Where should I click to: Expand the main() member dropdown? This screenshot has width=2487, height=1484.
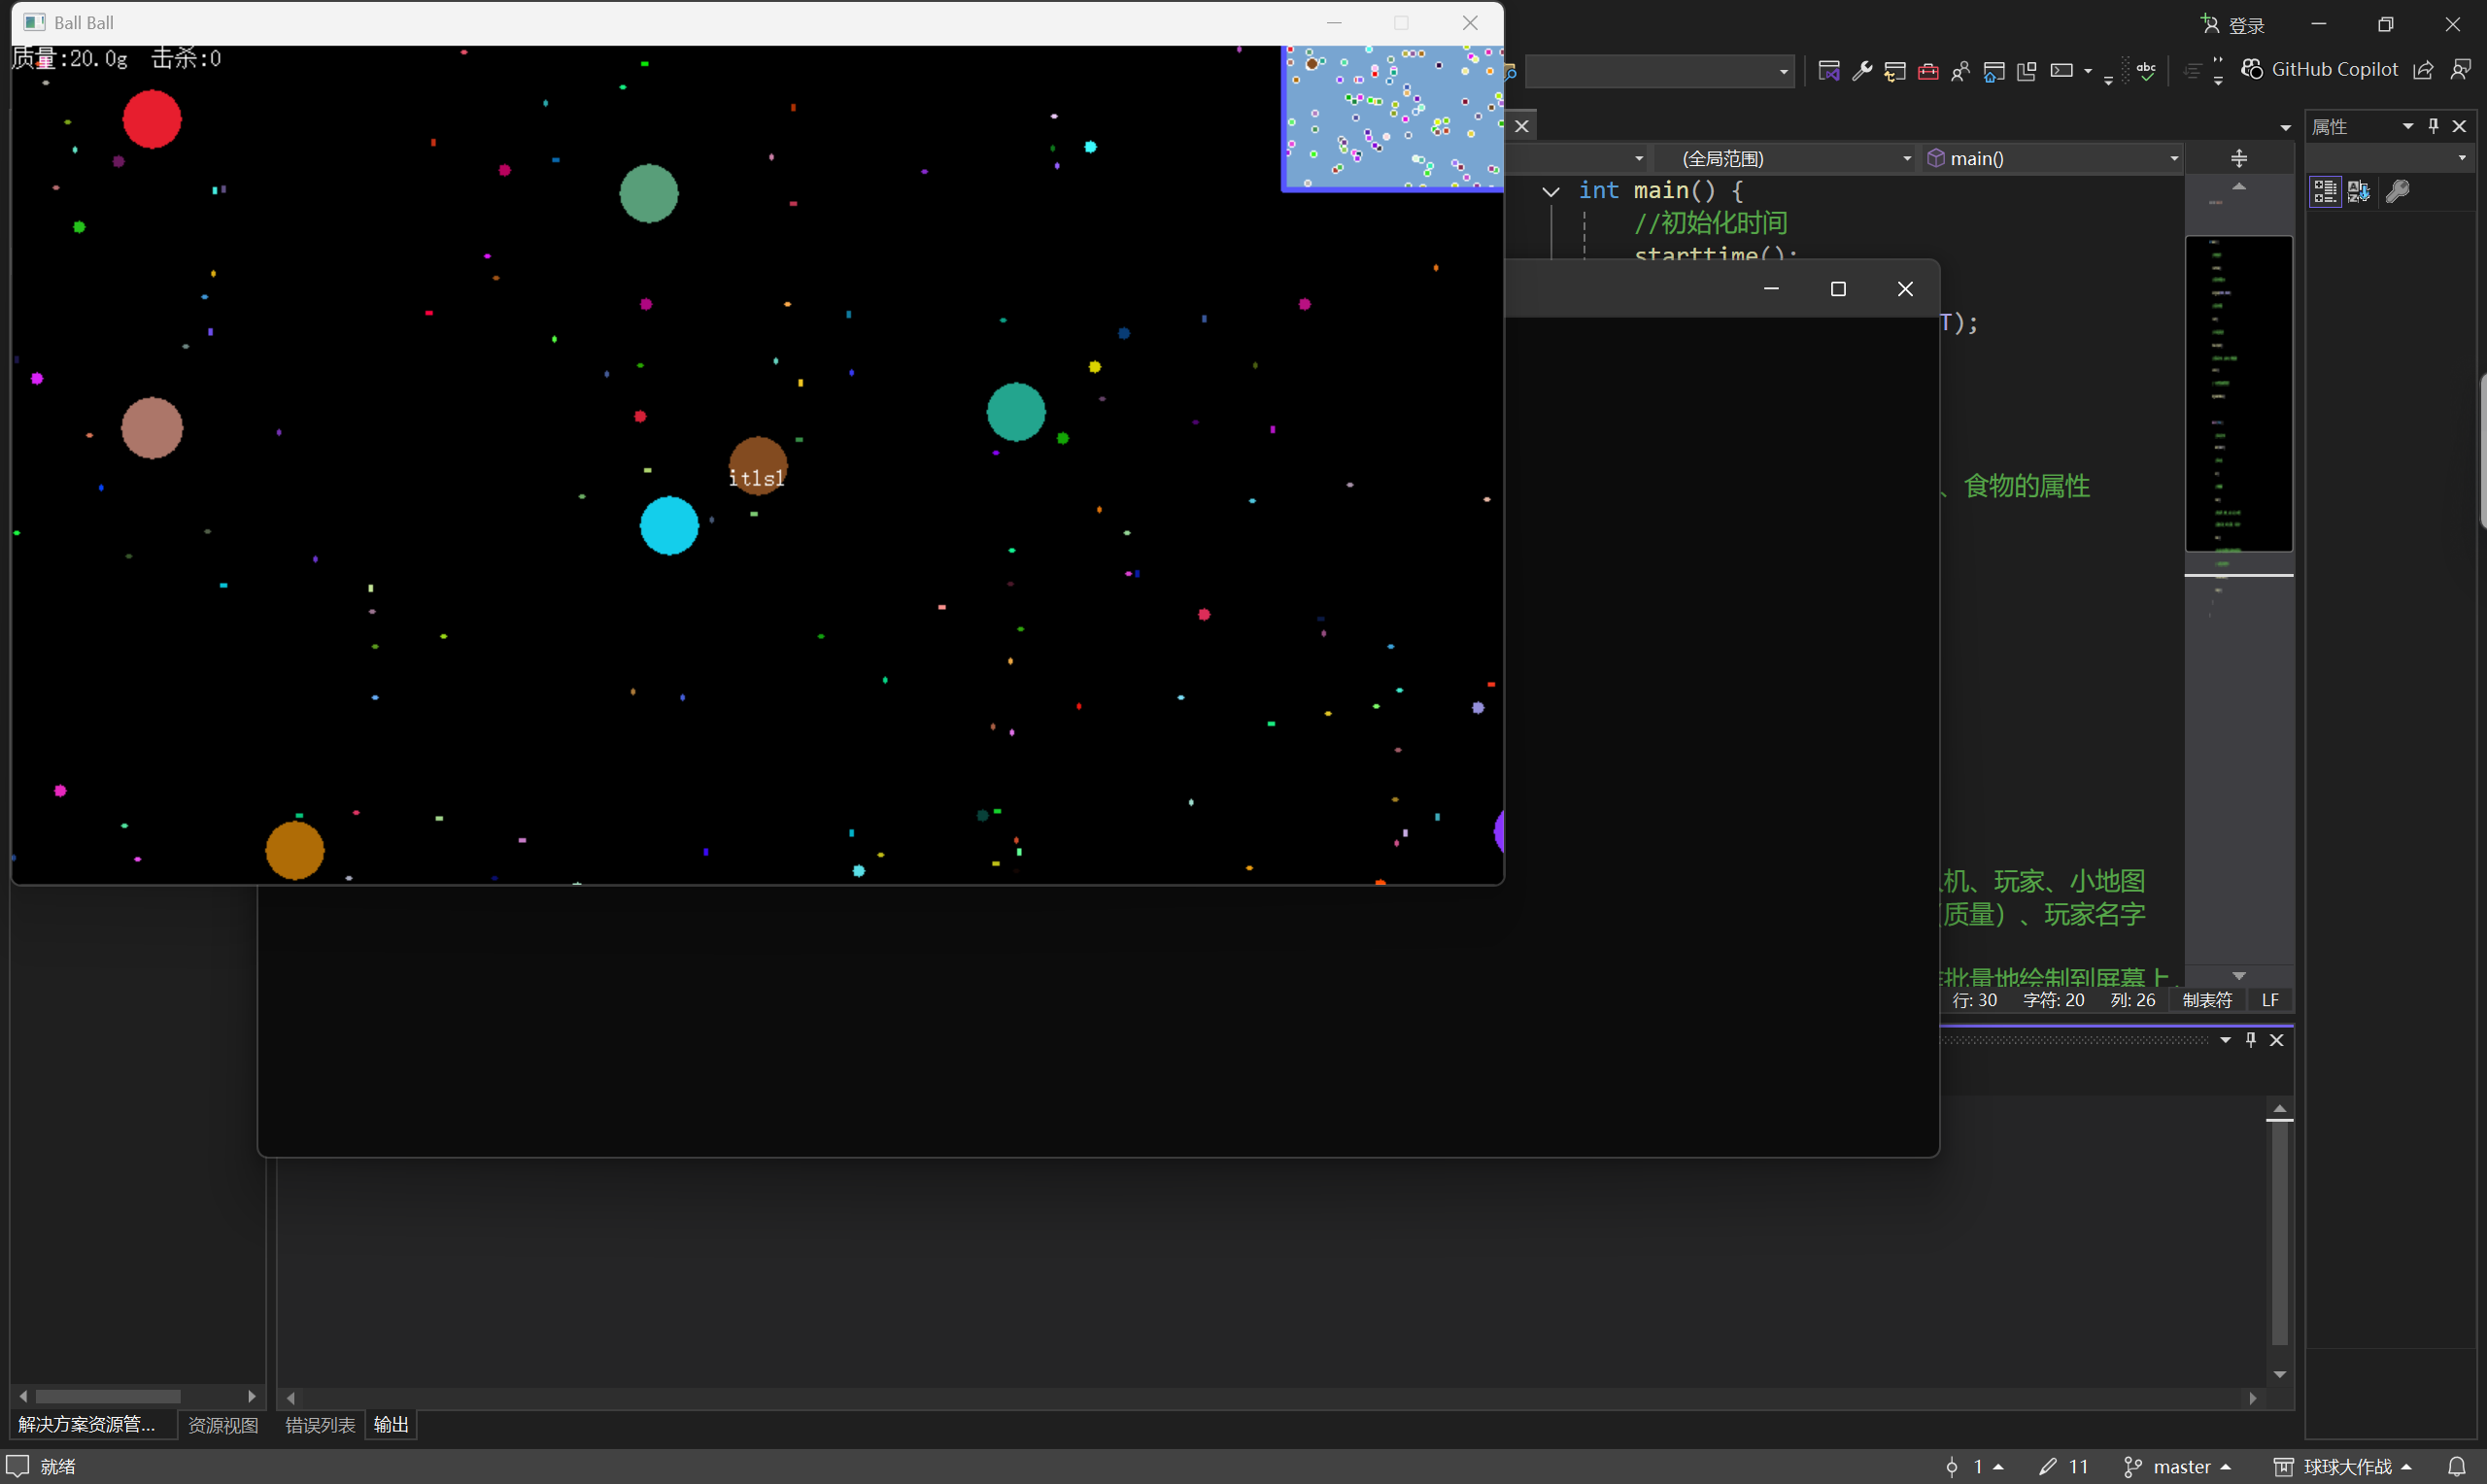pos(2173,159)
